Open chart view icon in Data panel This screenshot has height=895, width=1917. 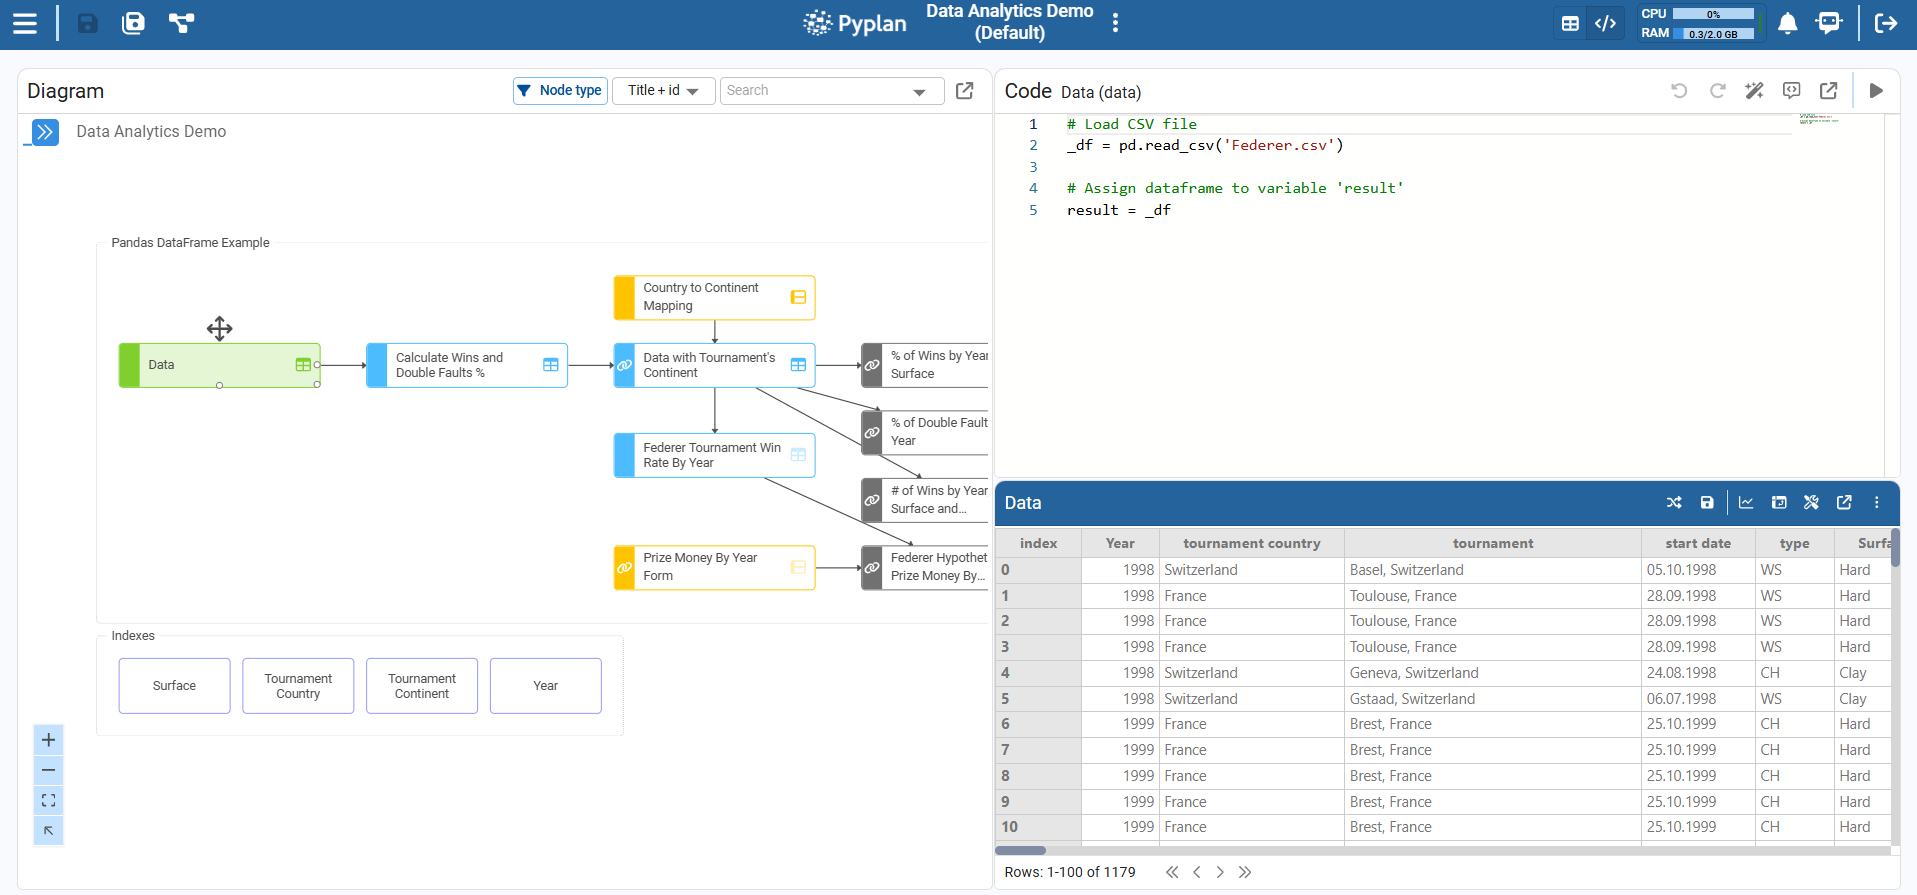point(1746,503)
